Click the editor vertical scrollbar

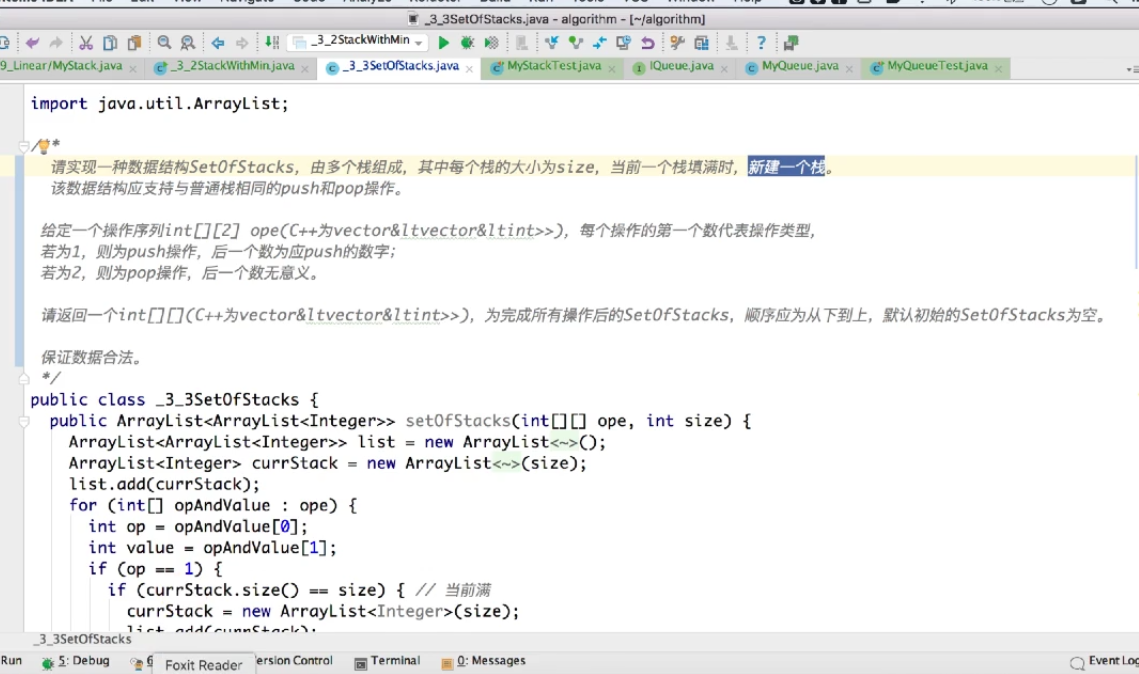[x=1135, y=211]
